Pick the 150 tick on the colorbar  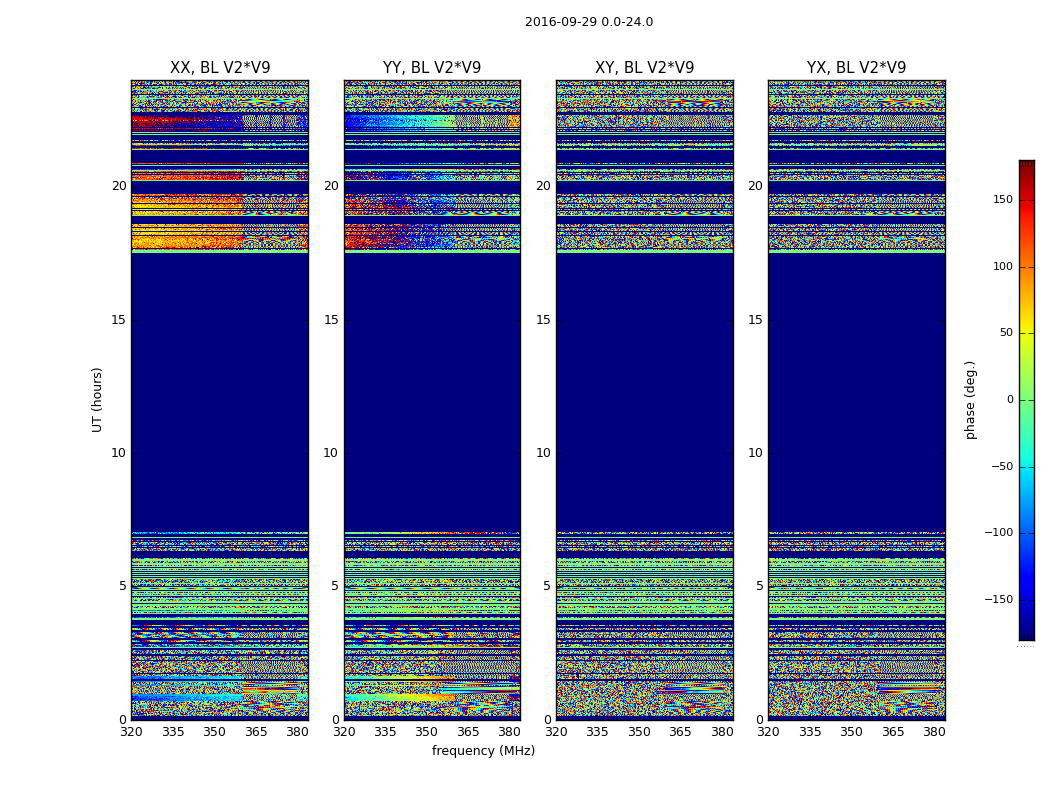click(1000, 200)
